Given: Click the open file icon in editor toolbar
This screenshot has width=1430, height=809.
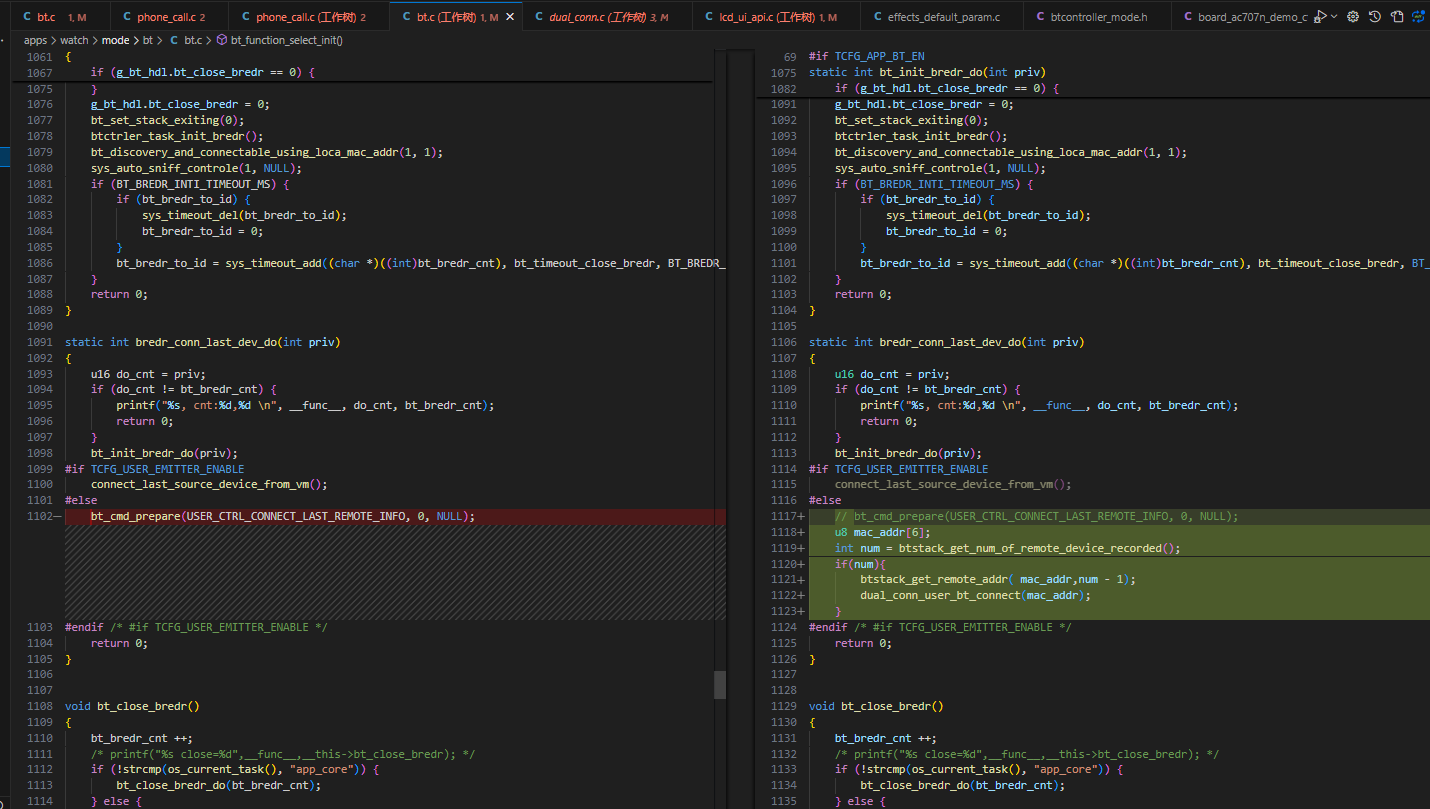Looking at the screenshot, I should coord(1397,17).
